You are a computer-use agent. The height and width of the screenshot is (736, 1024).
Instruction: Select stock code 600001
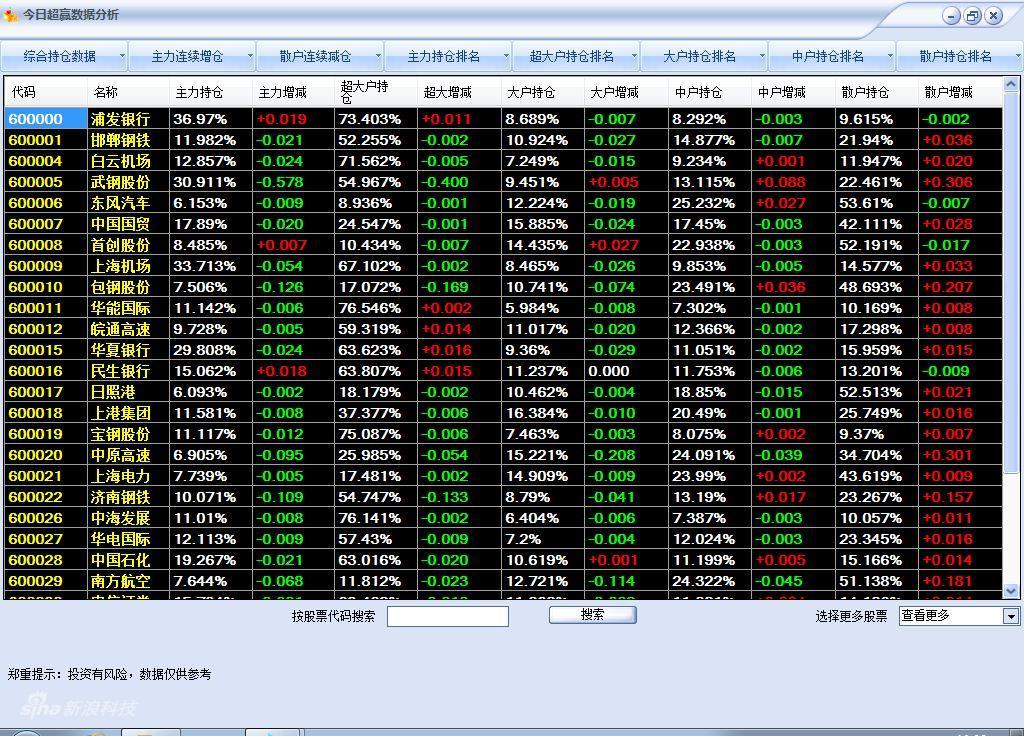35,140
